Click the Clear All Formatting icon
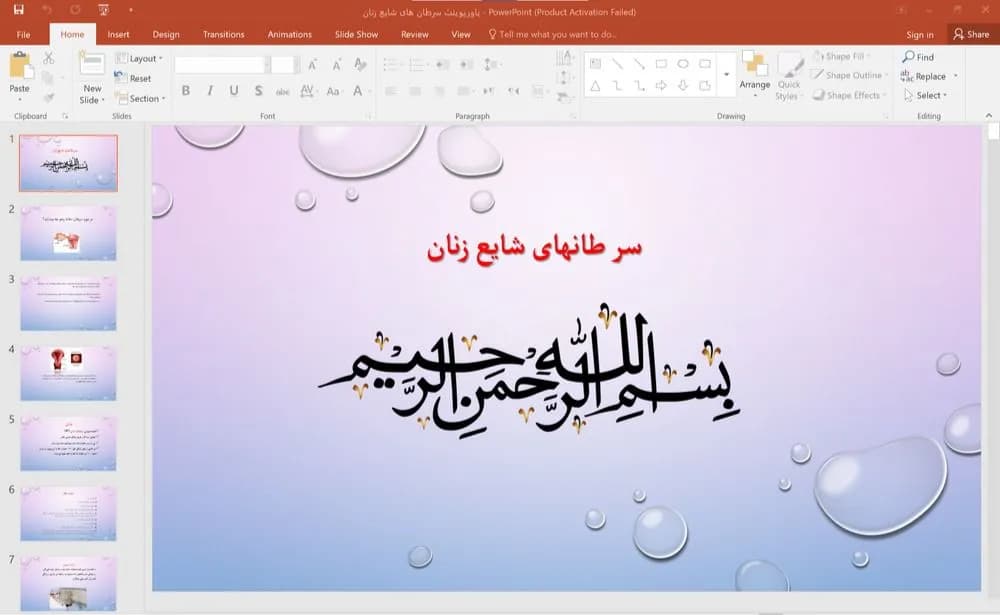The width and height of the screenshot is (1000, 615). [x=360, y=64]
